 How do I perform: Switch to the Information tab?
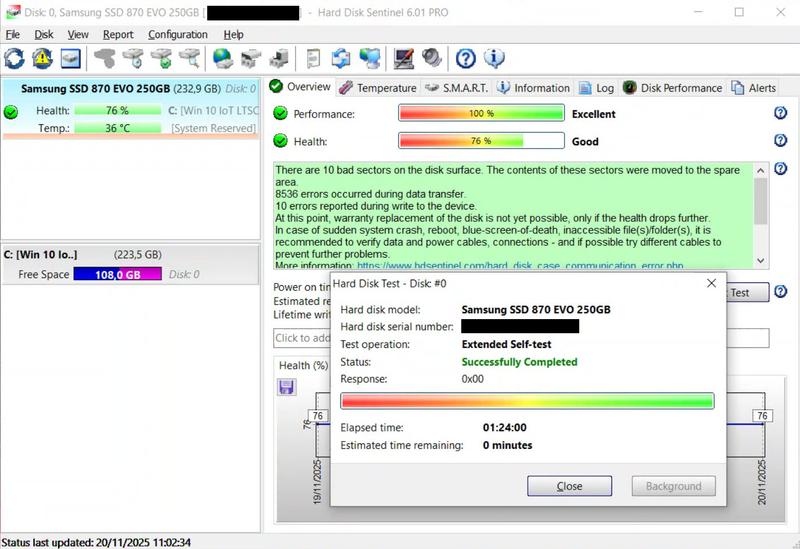pyautogui.click(x=533, y=88)
